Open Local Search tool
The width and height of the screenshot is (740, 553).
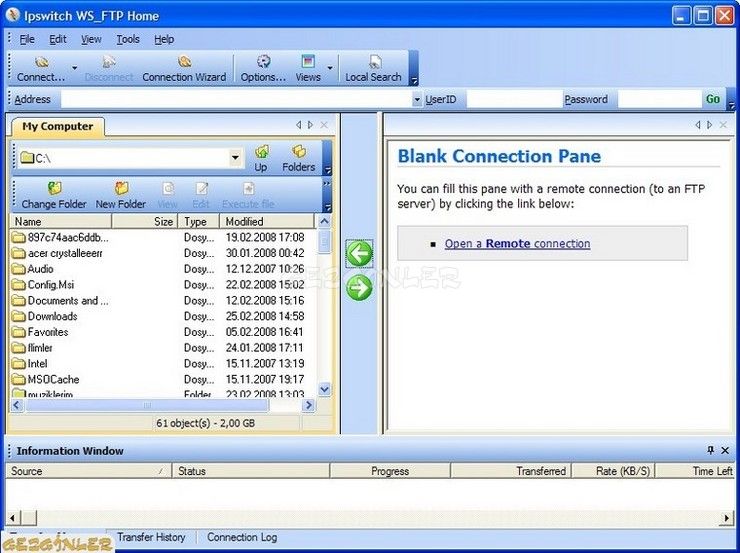point(373,69)
